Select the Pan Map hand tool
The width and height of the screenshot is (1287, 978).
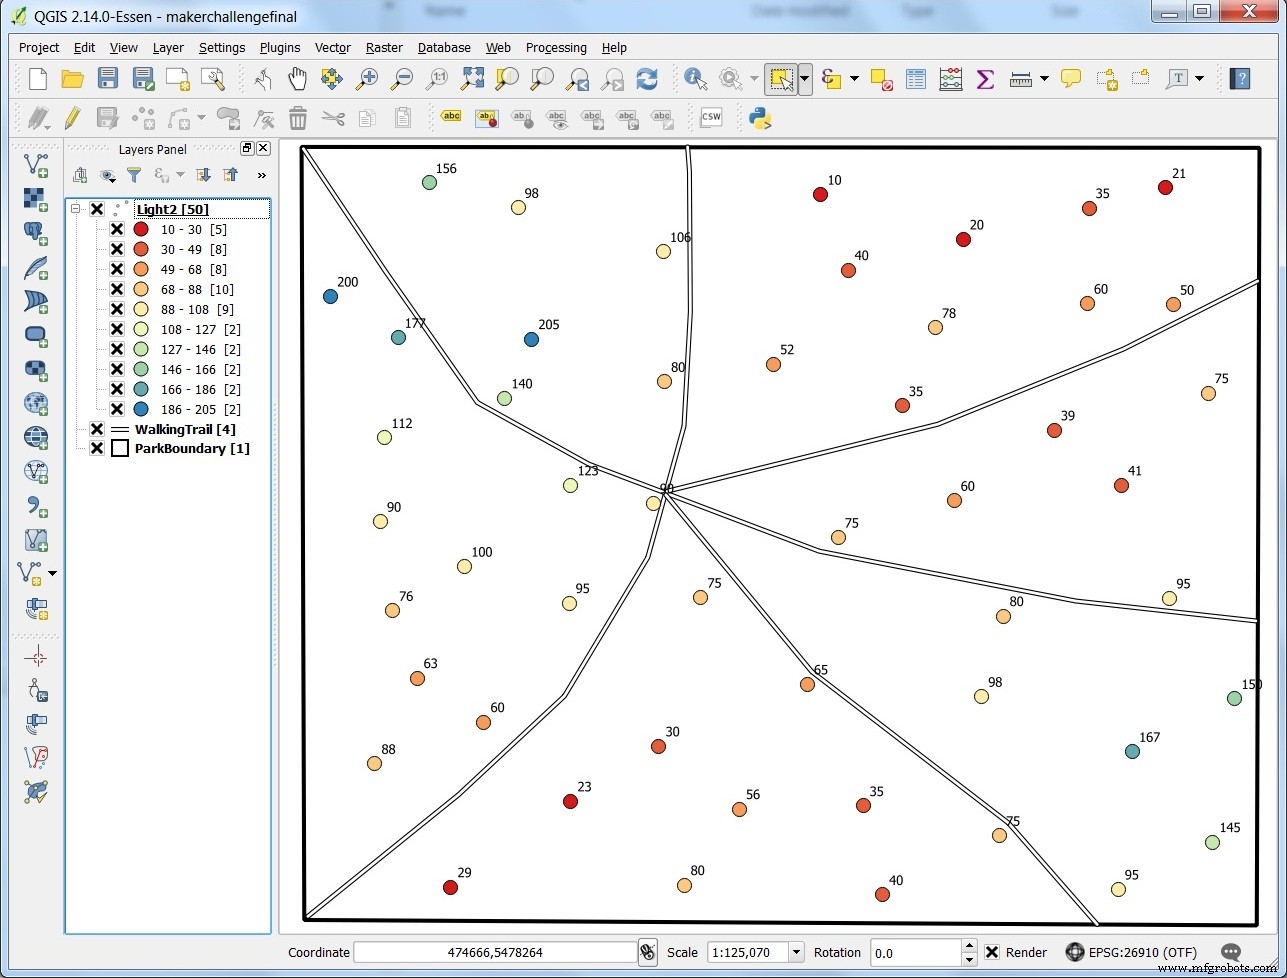tap(297, 79)
